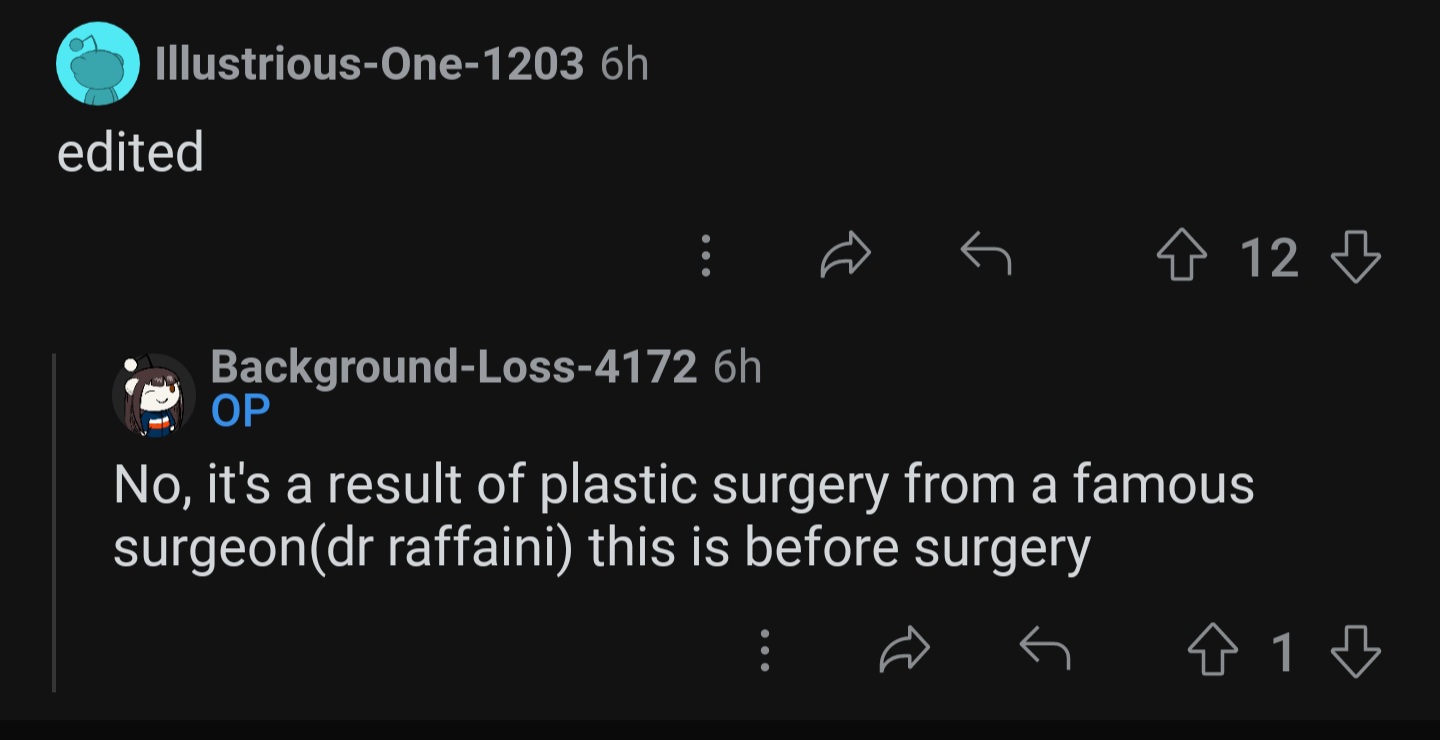
Task: Tap the 12 vote count
Action: 1269,258
